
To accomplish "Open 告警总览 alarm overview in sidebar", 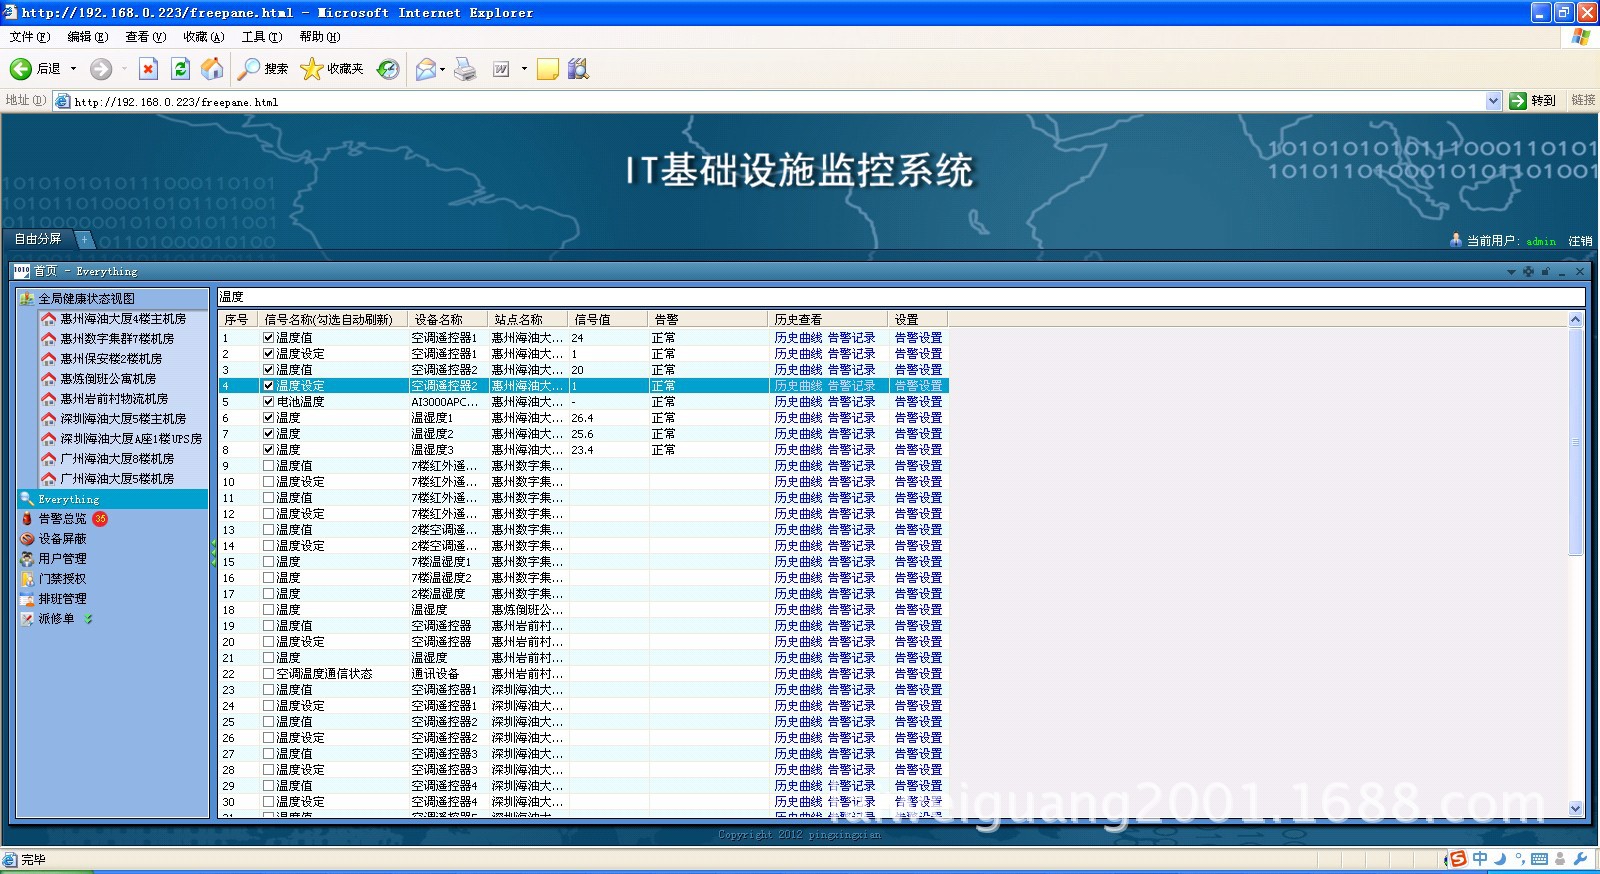I will (x=62, y=519).
